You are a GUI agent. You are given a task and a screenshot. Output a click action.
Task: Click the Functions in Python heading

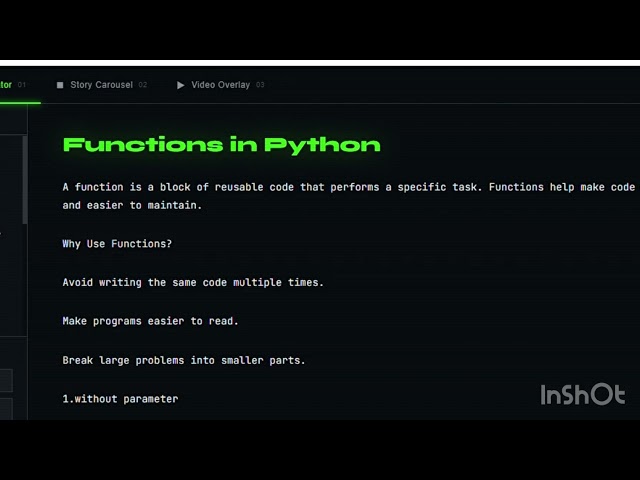(x=222, y=145)
